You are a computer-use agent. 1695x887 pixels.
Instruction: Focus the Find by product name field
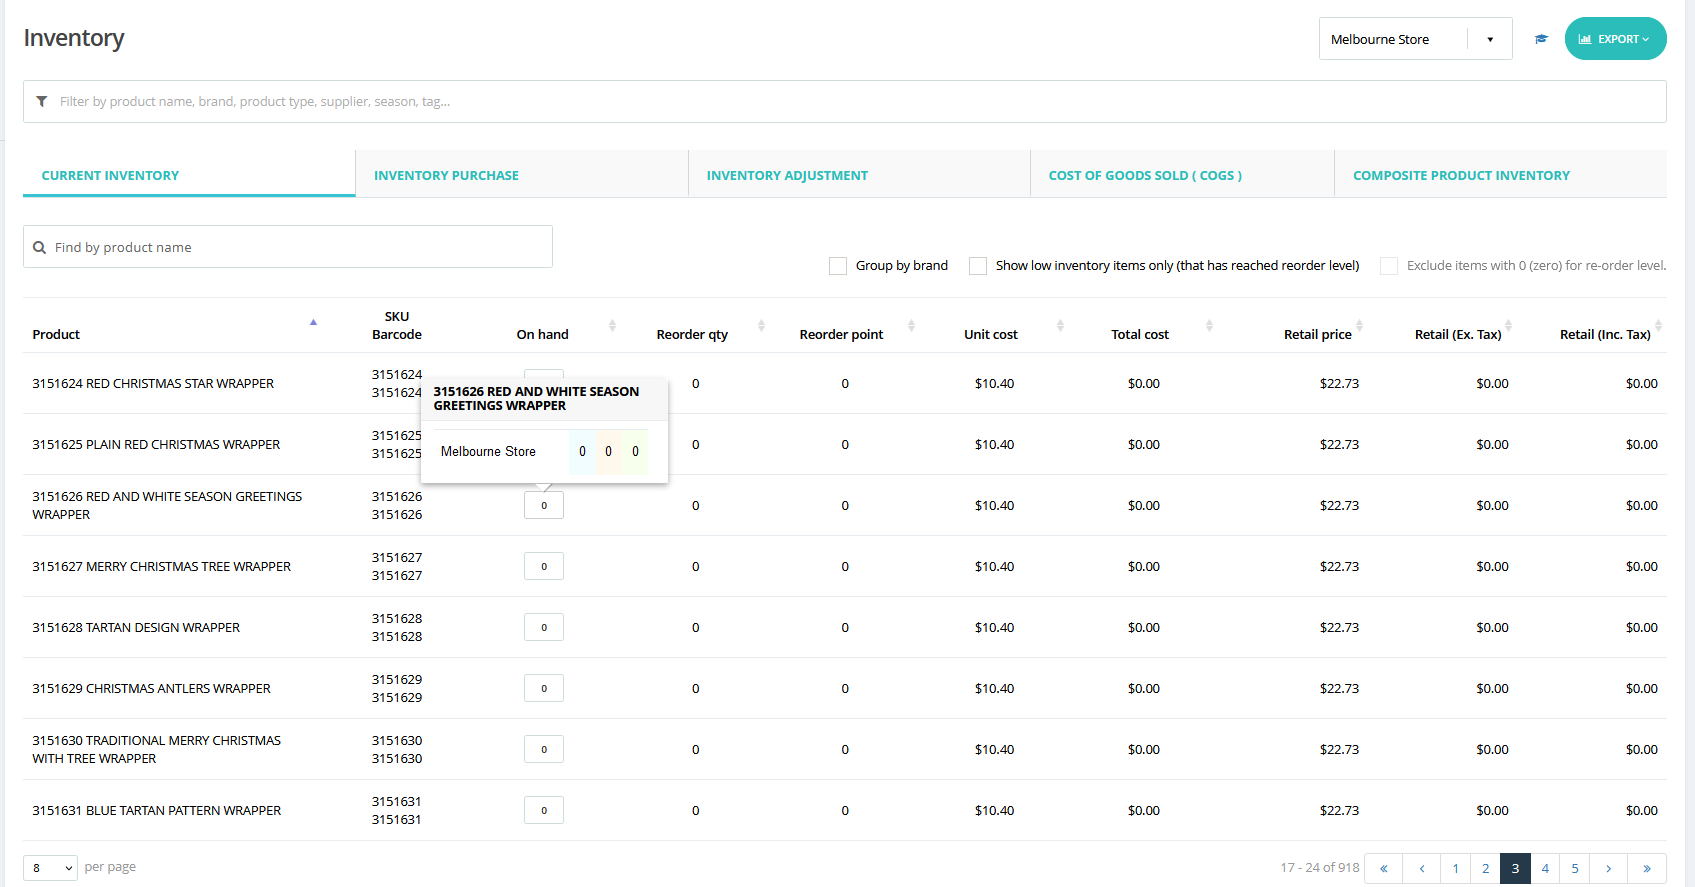288,247
